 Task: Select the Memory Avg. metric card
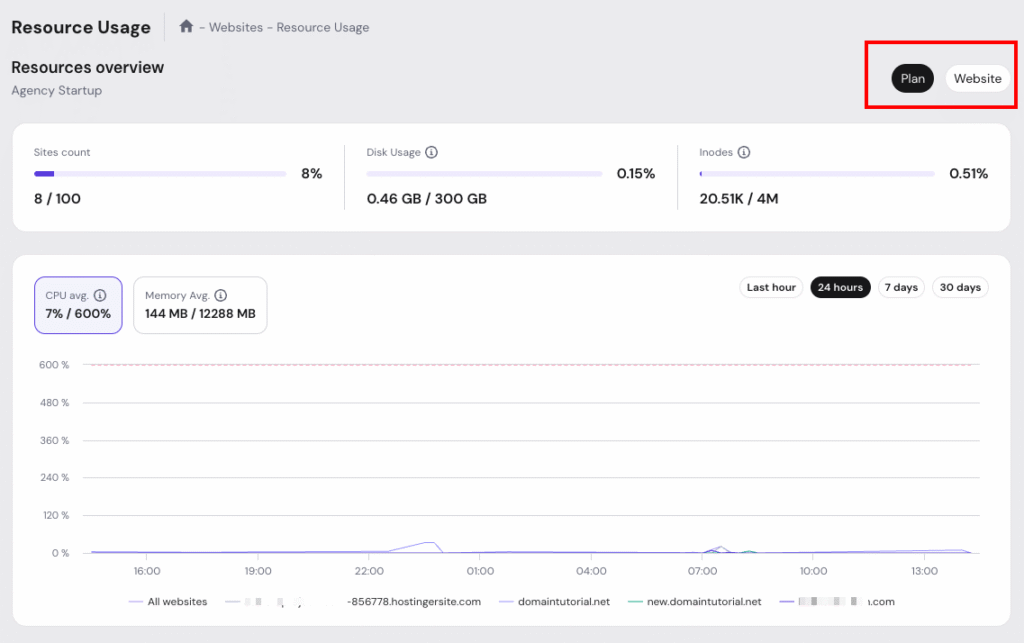pos(200,305)
